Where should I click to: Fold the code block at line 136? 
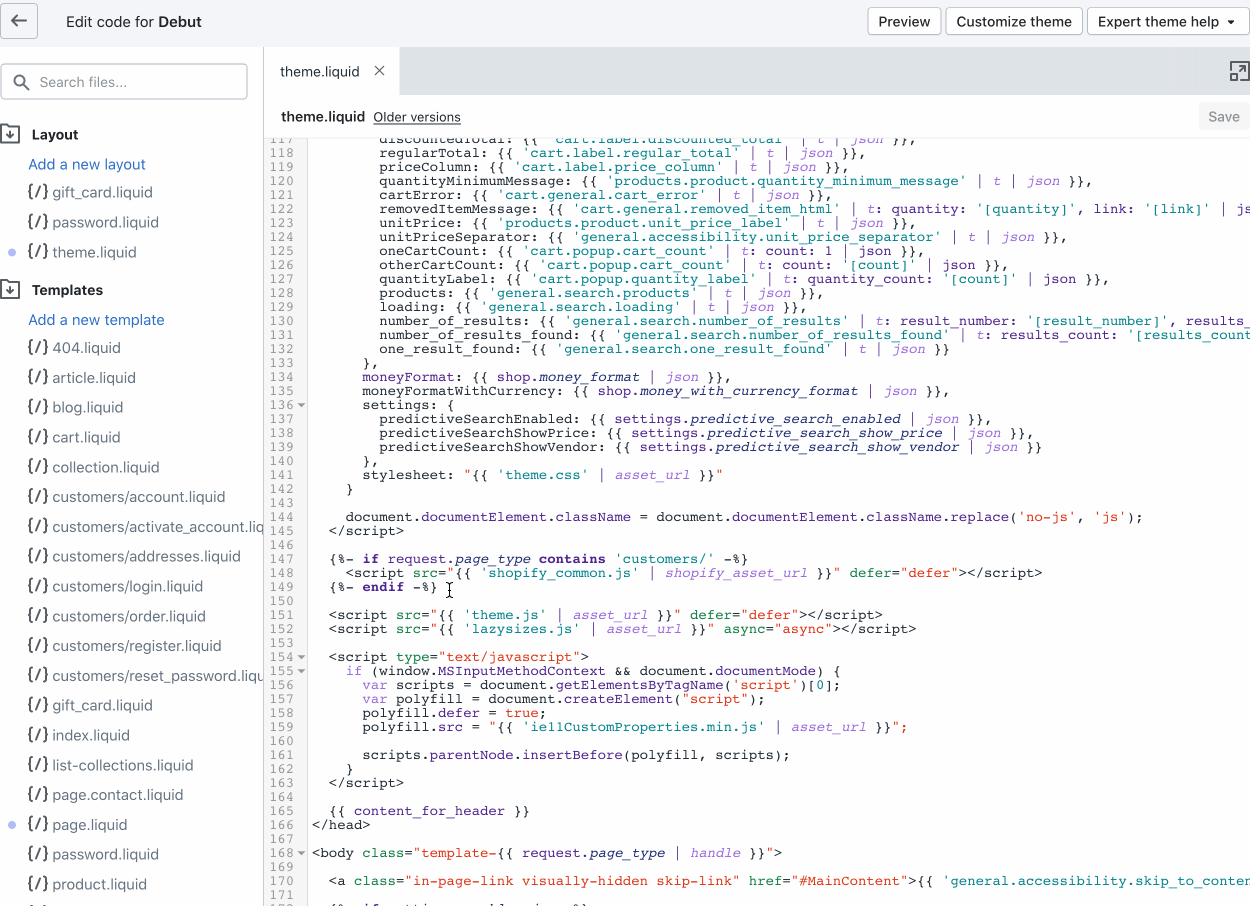click(302, 405)
